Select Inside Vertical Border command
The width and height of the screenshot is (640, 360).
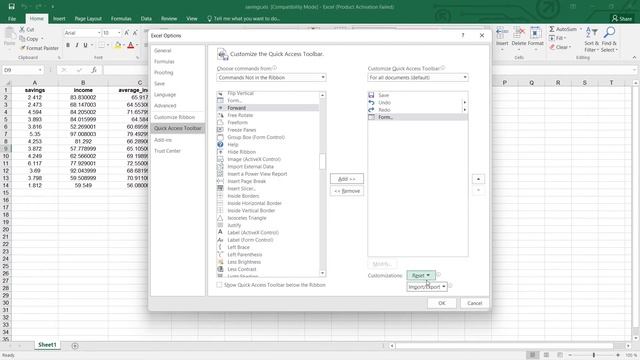268,211
